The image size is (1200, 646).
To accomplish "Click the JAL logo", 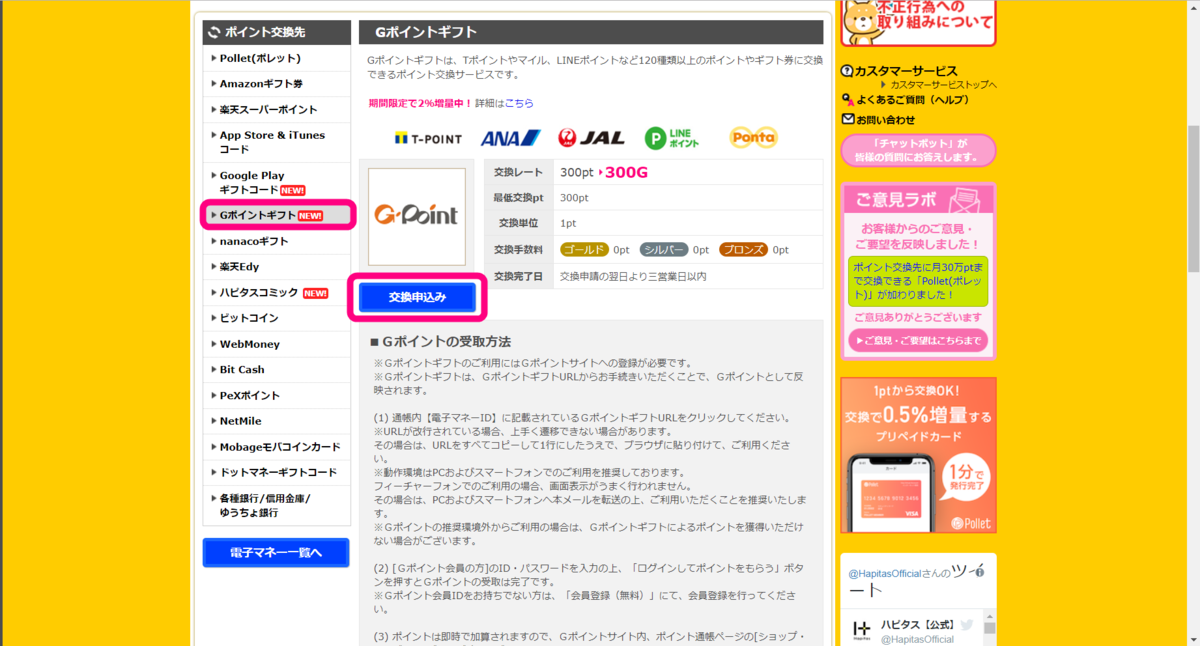I will pos(591,138).
